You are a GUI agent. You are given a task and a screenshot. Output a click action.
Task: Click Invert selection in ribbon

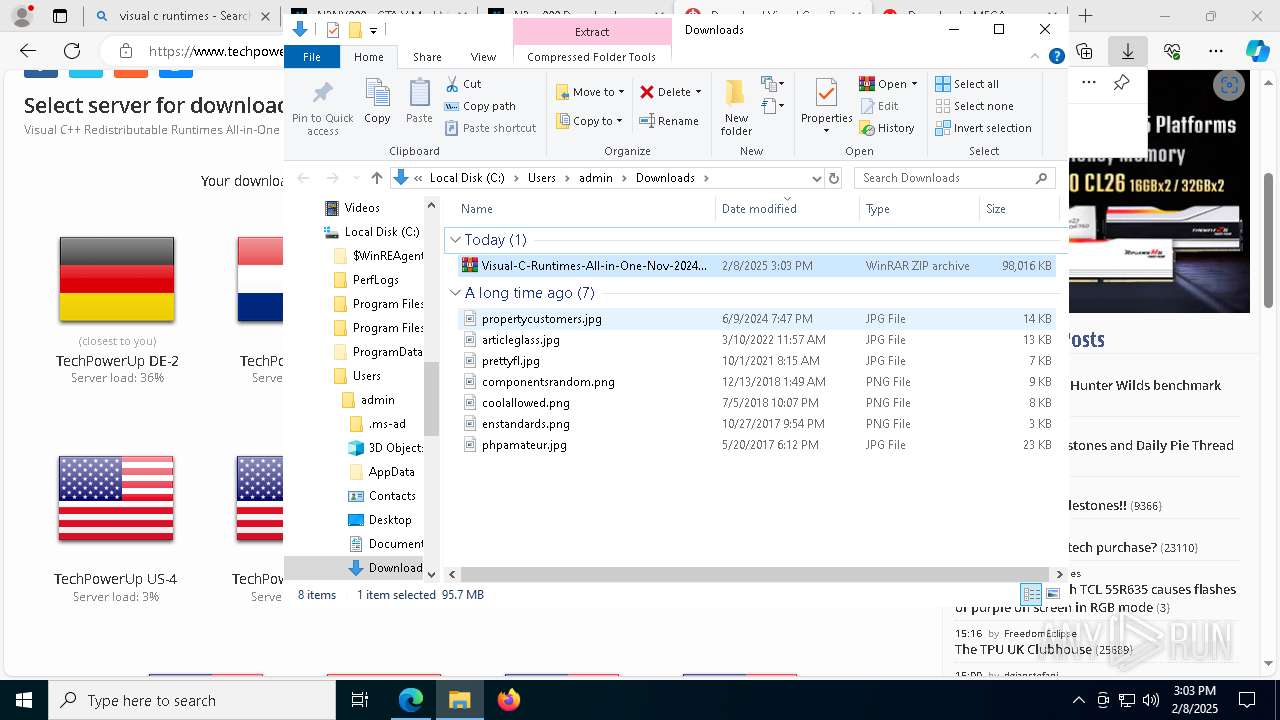(x=983, y=128)
